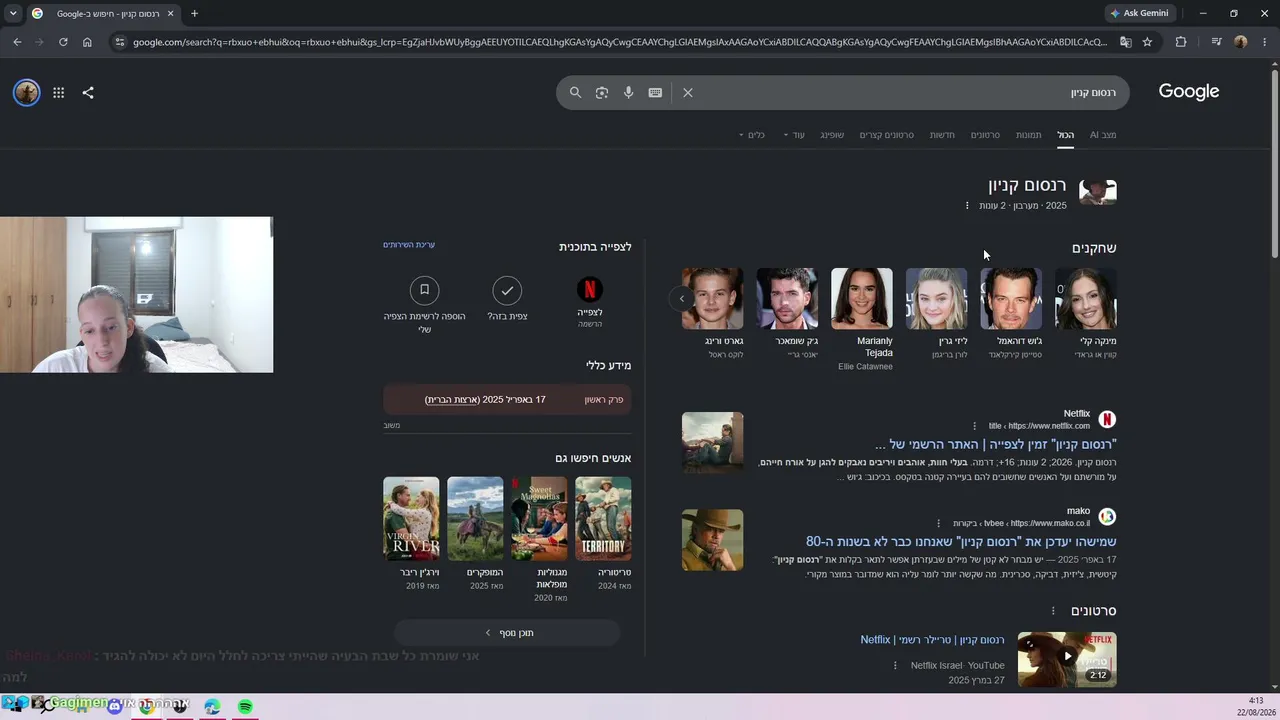Open the Territory related show poster
Image resolution: width=1280 pixels, height=720 pixels.
tap(603, 518)
